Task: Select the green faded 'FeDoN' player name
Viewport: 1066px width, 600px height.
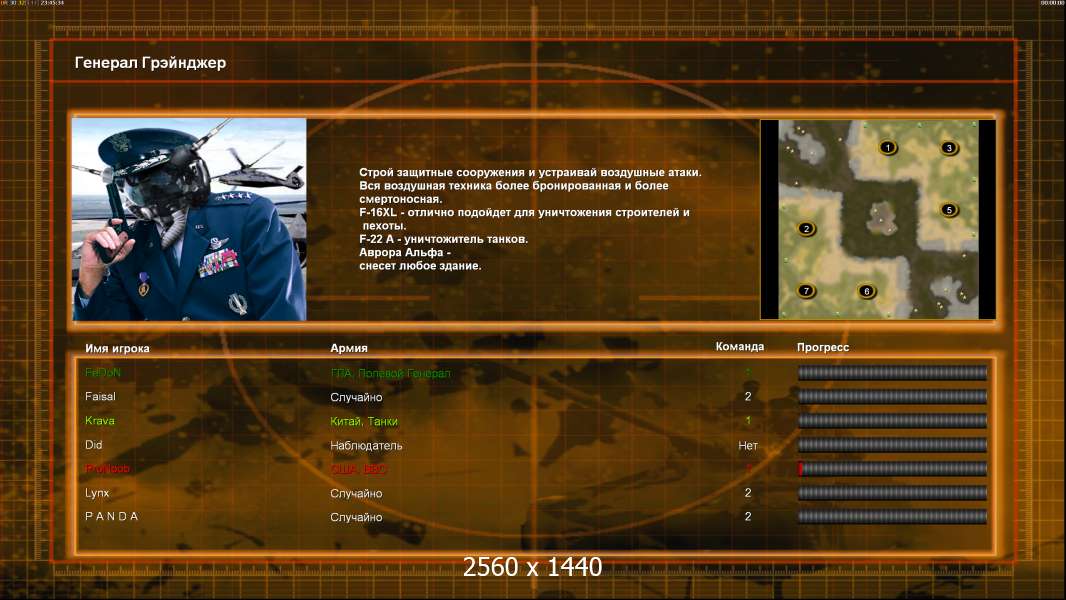Action: pyautogui.click(x=103, y=372)
